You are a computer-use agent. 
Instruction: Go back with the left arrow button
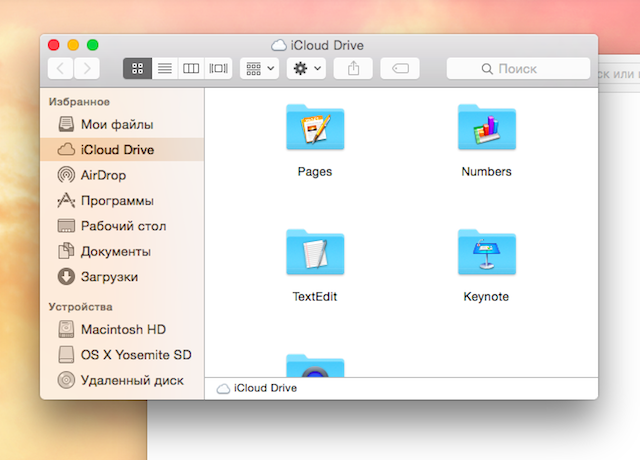tap(60, 68)
